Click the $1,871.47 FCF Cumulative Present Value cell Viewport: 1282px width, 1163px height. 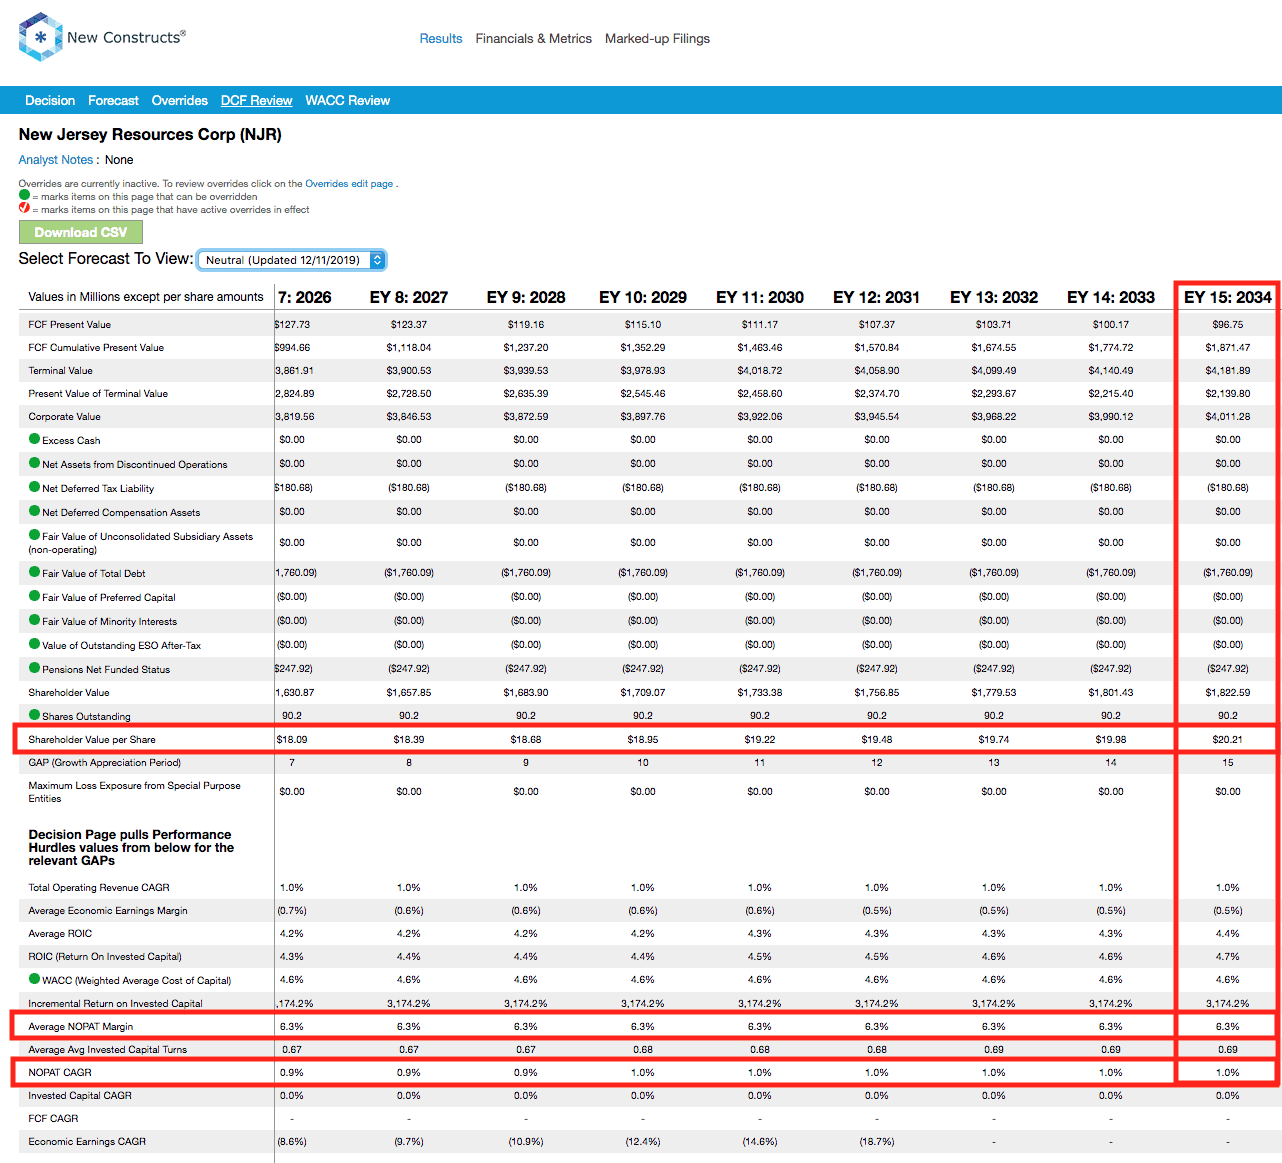click(x=1228, y=348)
